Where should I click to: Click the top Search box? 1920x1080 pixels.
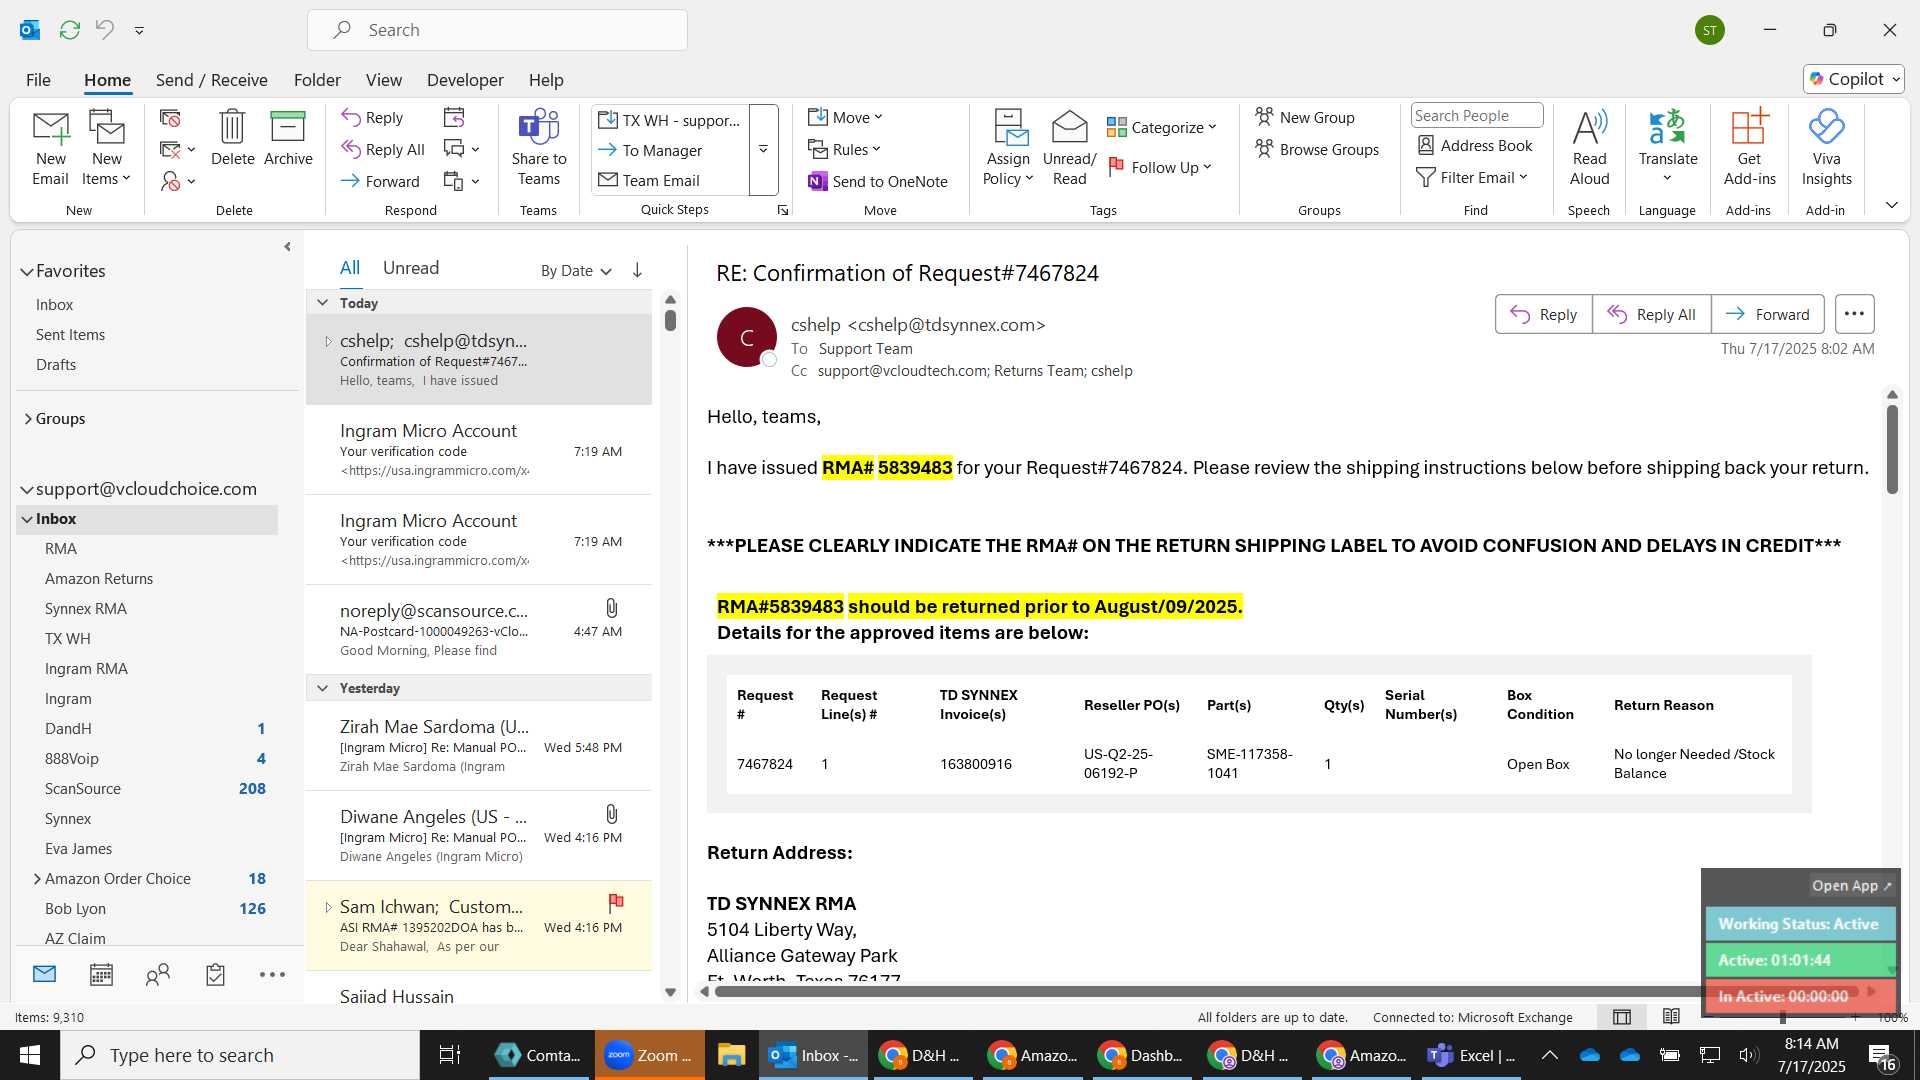[497, 30]
